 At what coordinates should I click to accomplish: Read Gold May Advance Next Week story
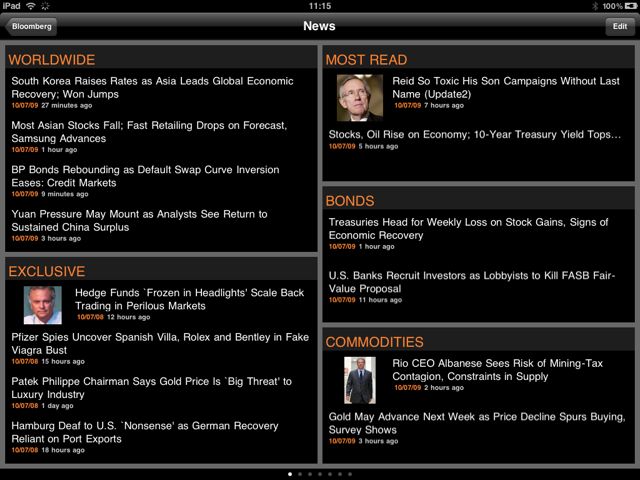coord(477,423)
